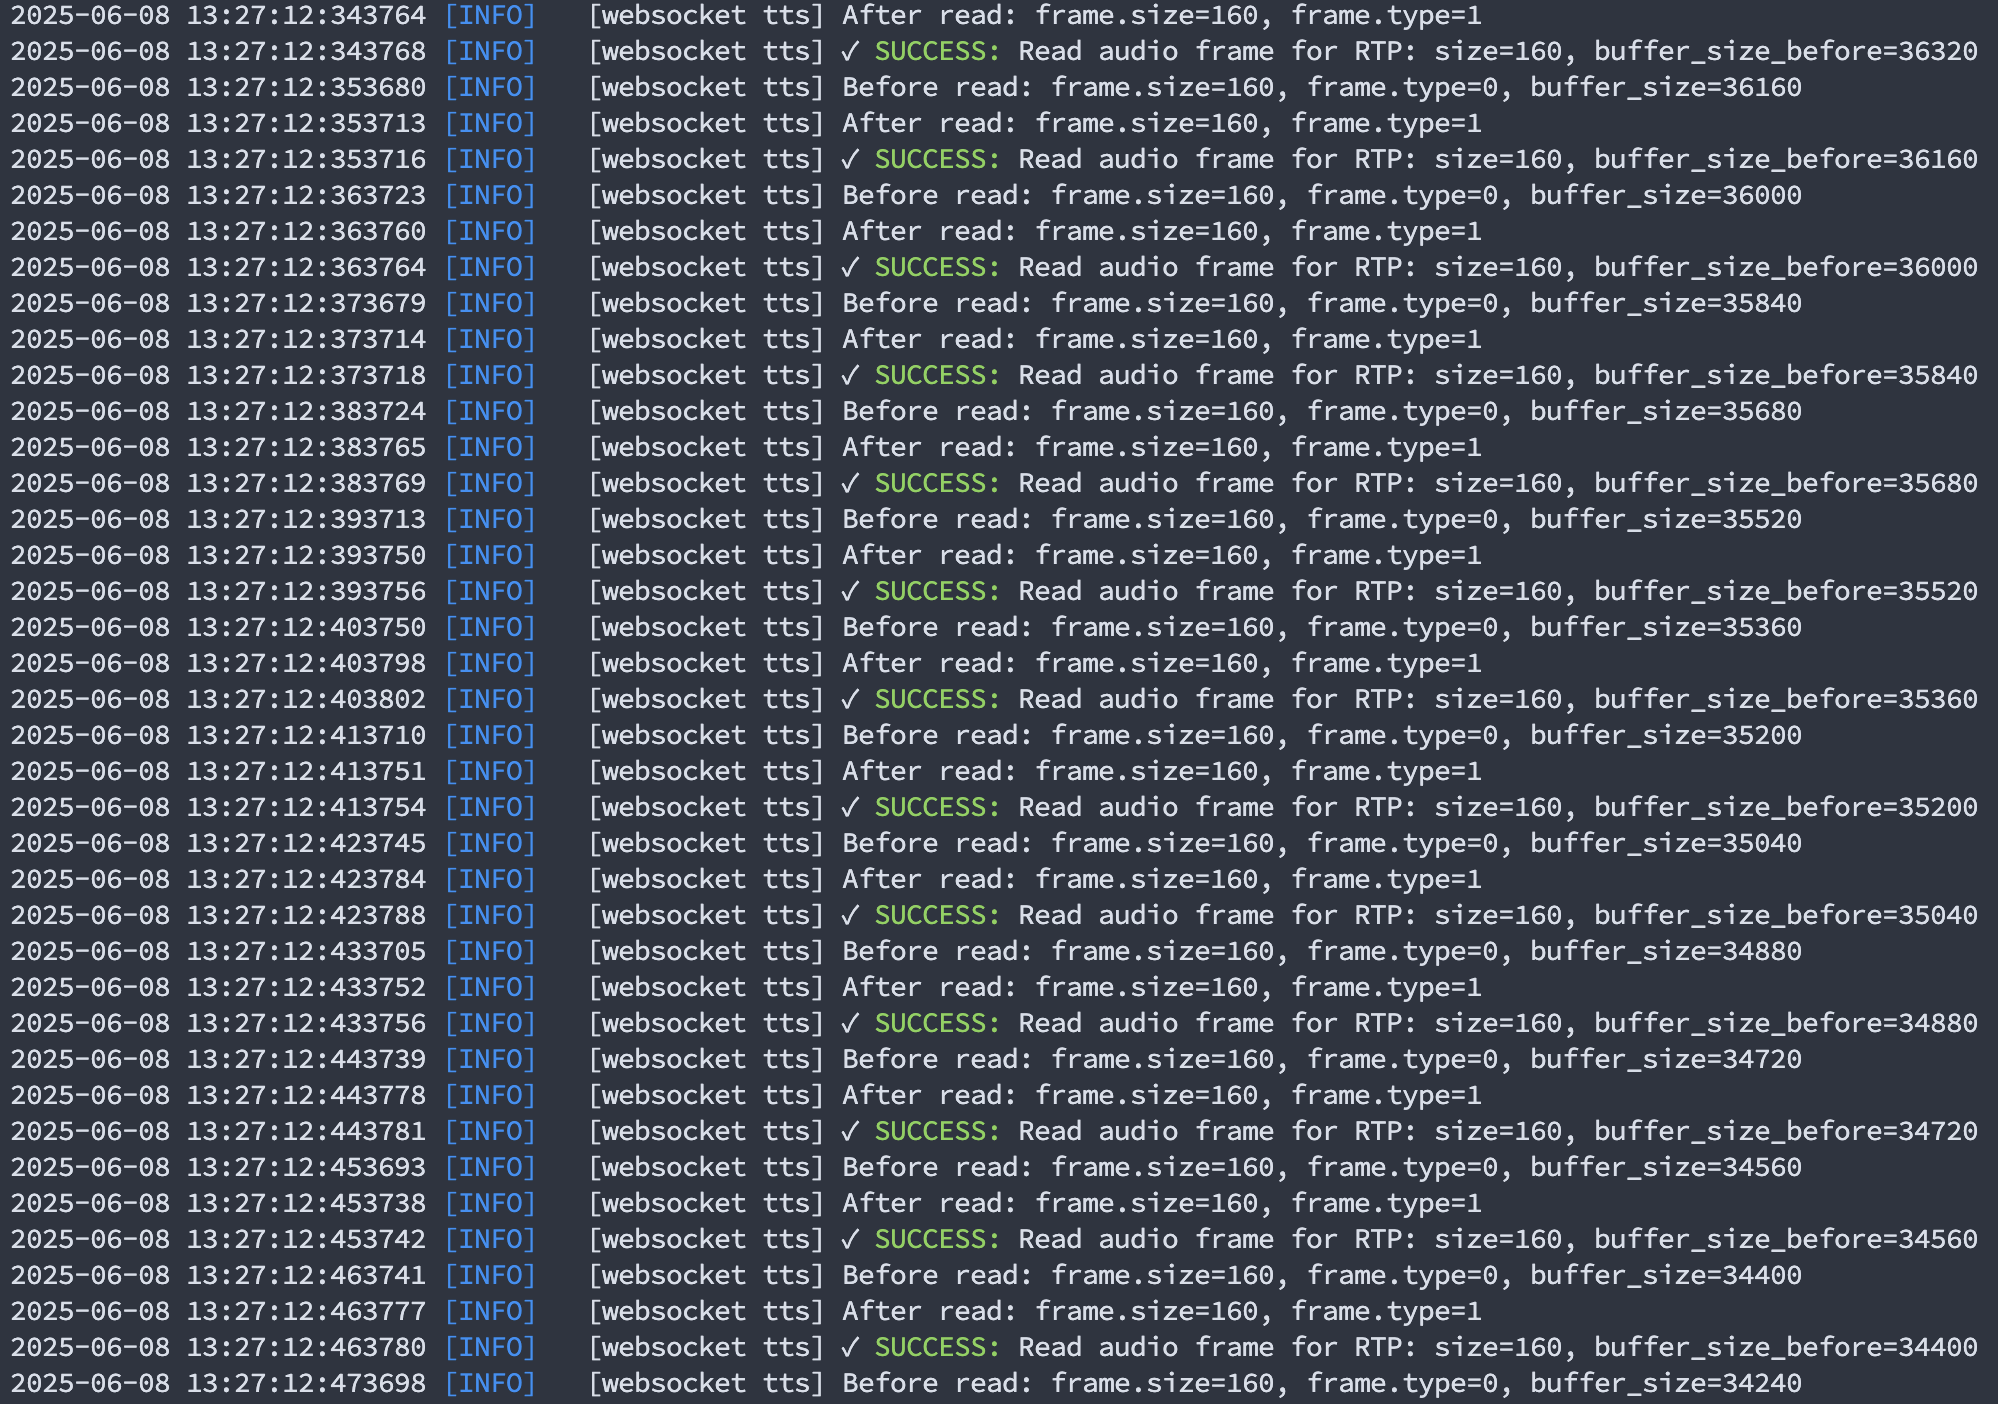Click checkmark on buffer_size_before=35520 SUCCESS line

[850, 592]
